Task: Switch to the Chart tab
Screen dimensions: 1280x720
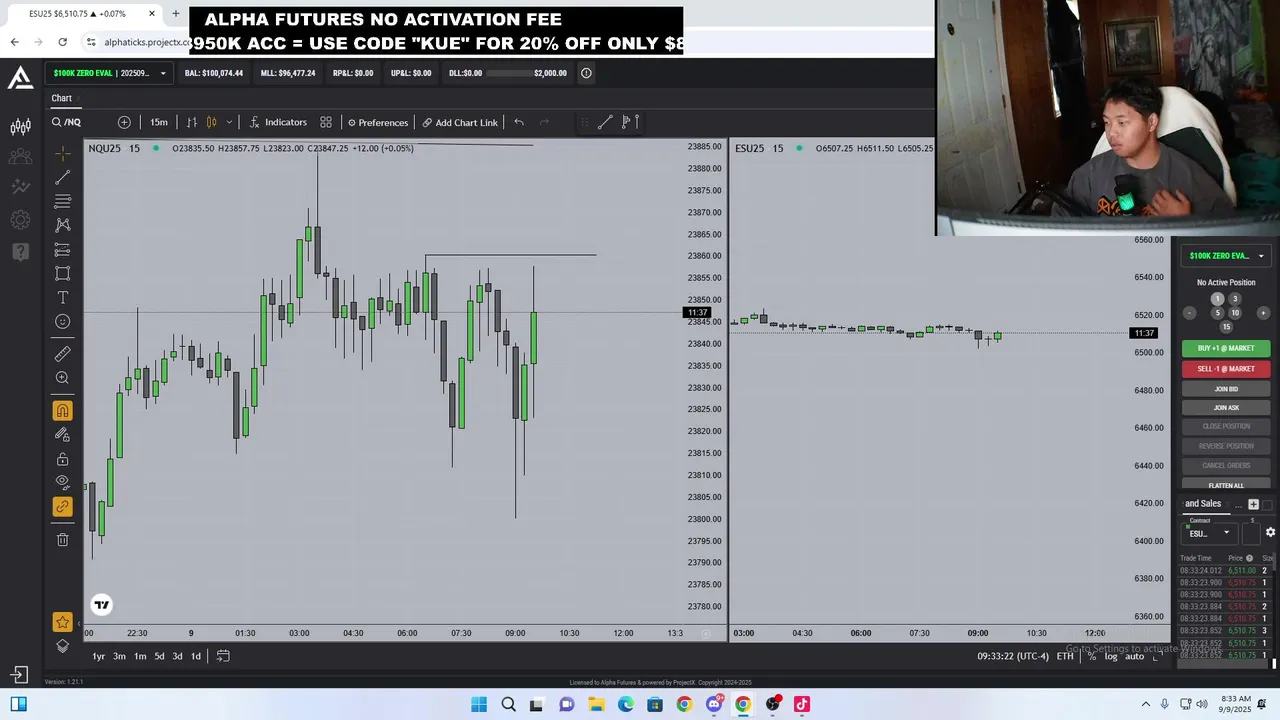Action: point(62,98)
